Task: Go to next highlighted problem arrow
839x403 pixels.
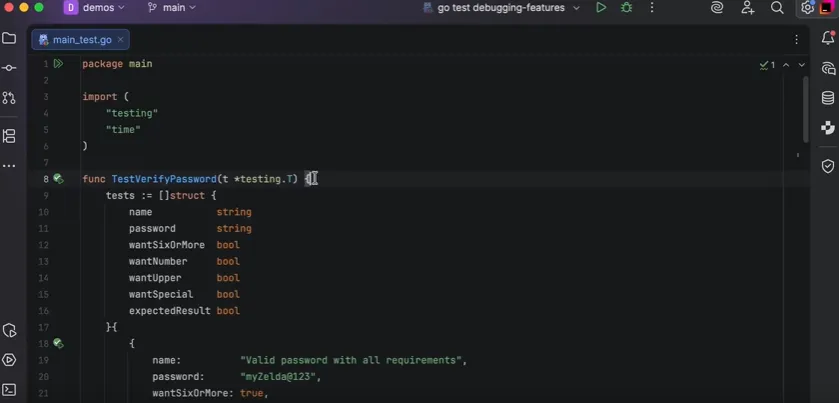Action: click(x=802, y=65)
